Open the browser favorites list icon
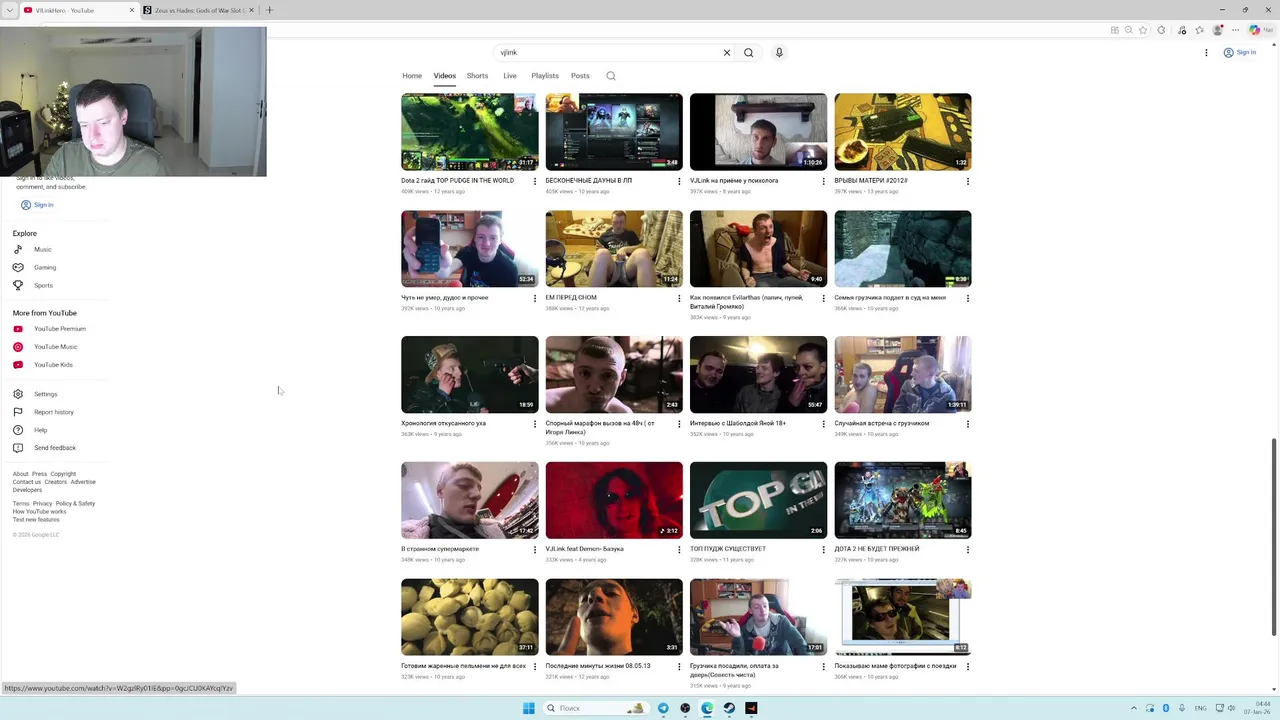Viewport: 1280px width, 720px height. 1199,30
